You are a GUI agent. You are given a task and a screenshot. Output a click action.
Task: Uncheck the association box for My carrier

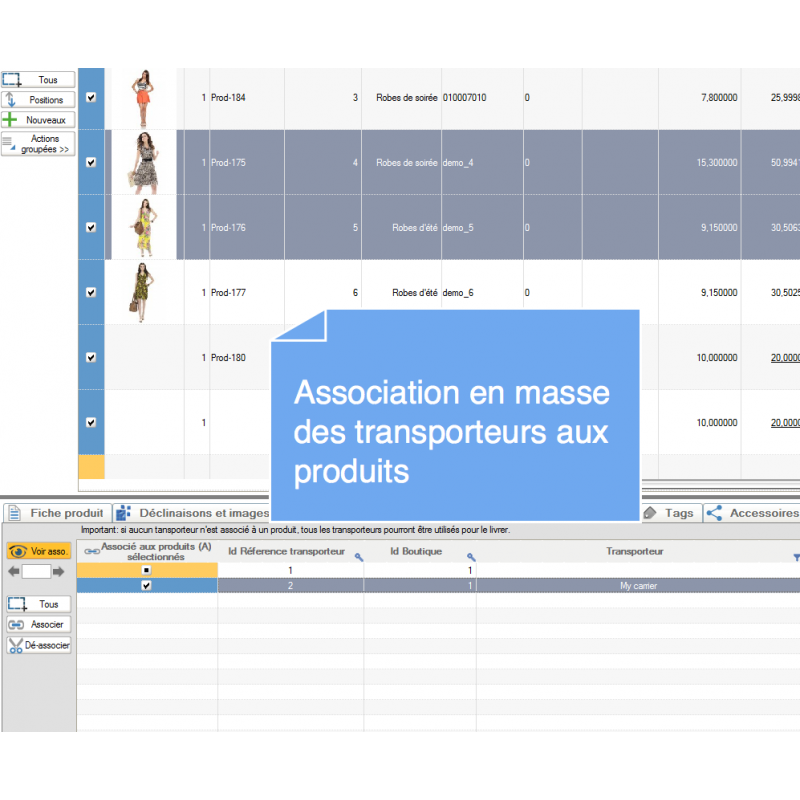pyautogui.click(x=147, y=586)
